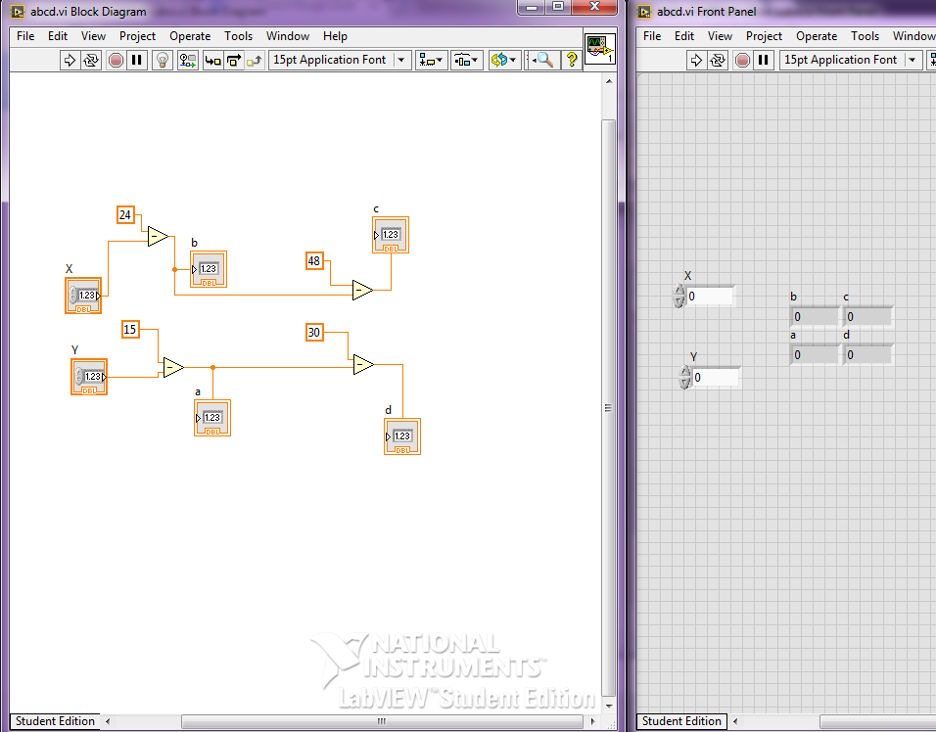
Task: Select X control terminal in block diagram
Action: 83,296
